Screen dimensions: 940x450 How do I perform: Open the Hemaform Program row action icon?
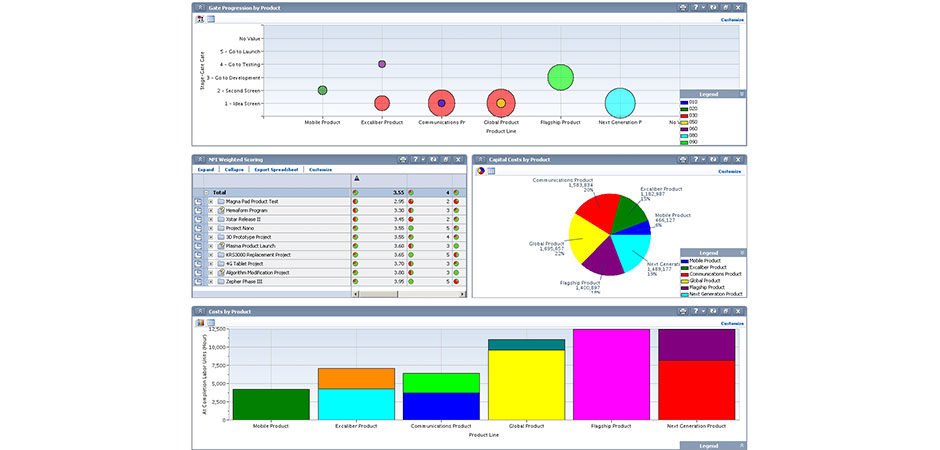pos(198,211)
